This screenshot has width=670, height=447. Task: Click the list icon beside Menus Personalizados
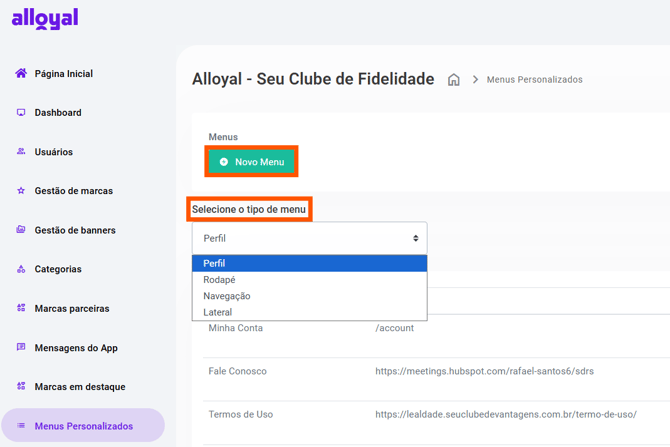pos(21,426)
